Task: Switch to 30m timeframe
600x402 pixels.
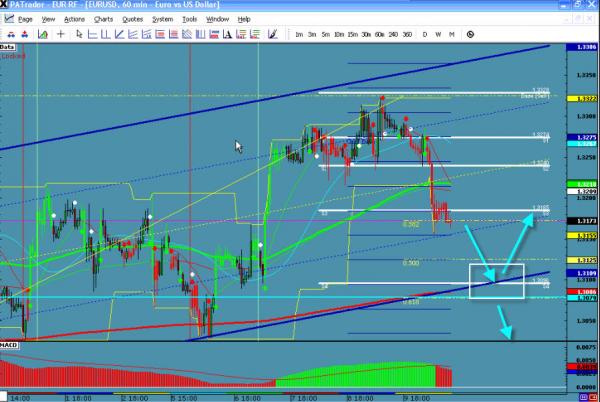Action: coord(366,34)
